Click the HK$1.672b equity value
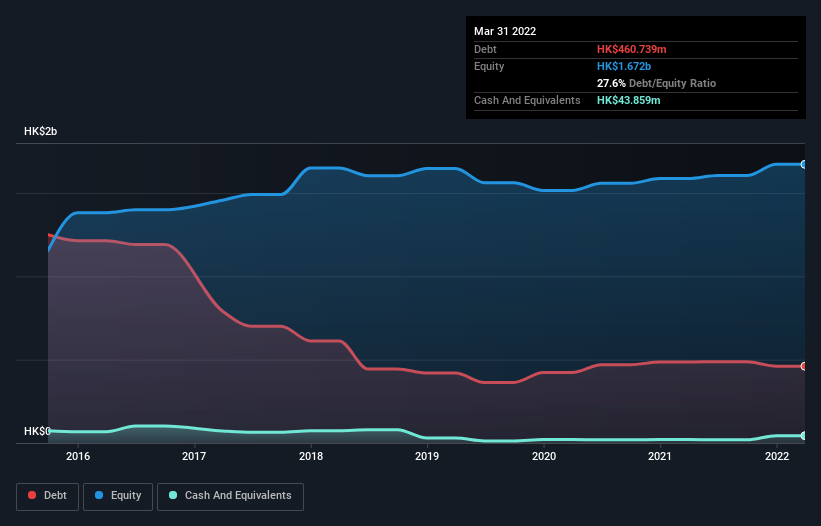This screenshot has height=526, width=821. tap(624, 66)
